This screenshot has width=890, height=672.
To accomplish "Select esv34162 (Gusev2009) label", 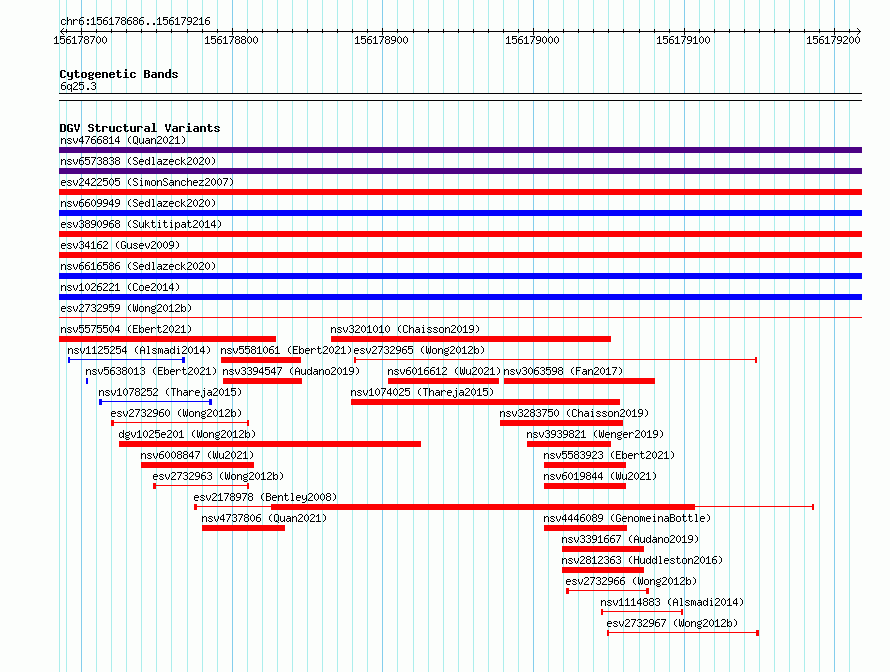I will pyautogui.click(x=120, y=245).
